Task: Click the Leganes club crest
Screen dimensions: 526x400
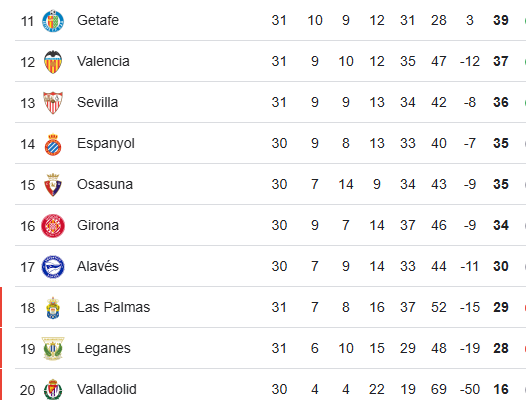Action: pyautogui.click(x=53, y=349)
